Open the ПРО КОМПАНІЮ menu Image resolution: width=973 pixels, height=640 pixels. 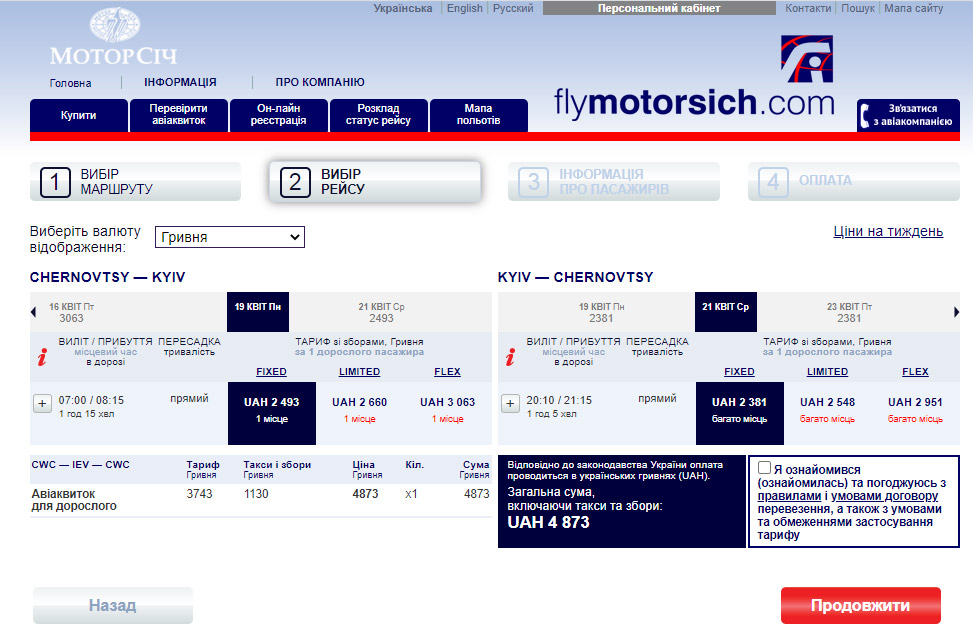320,82
